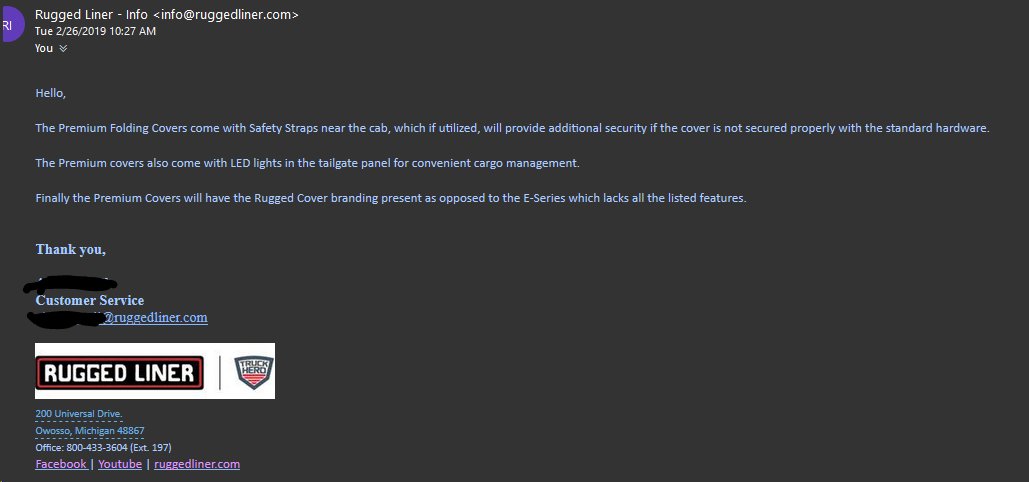Screen dimensions: 1029x482
Task: Click sender name Rugged Liner - Info
Action: pos(91,14)
